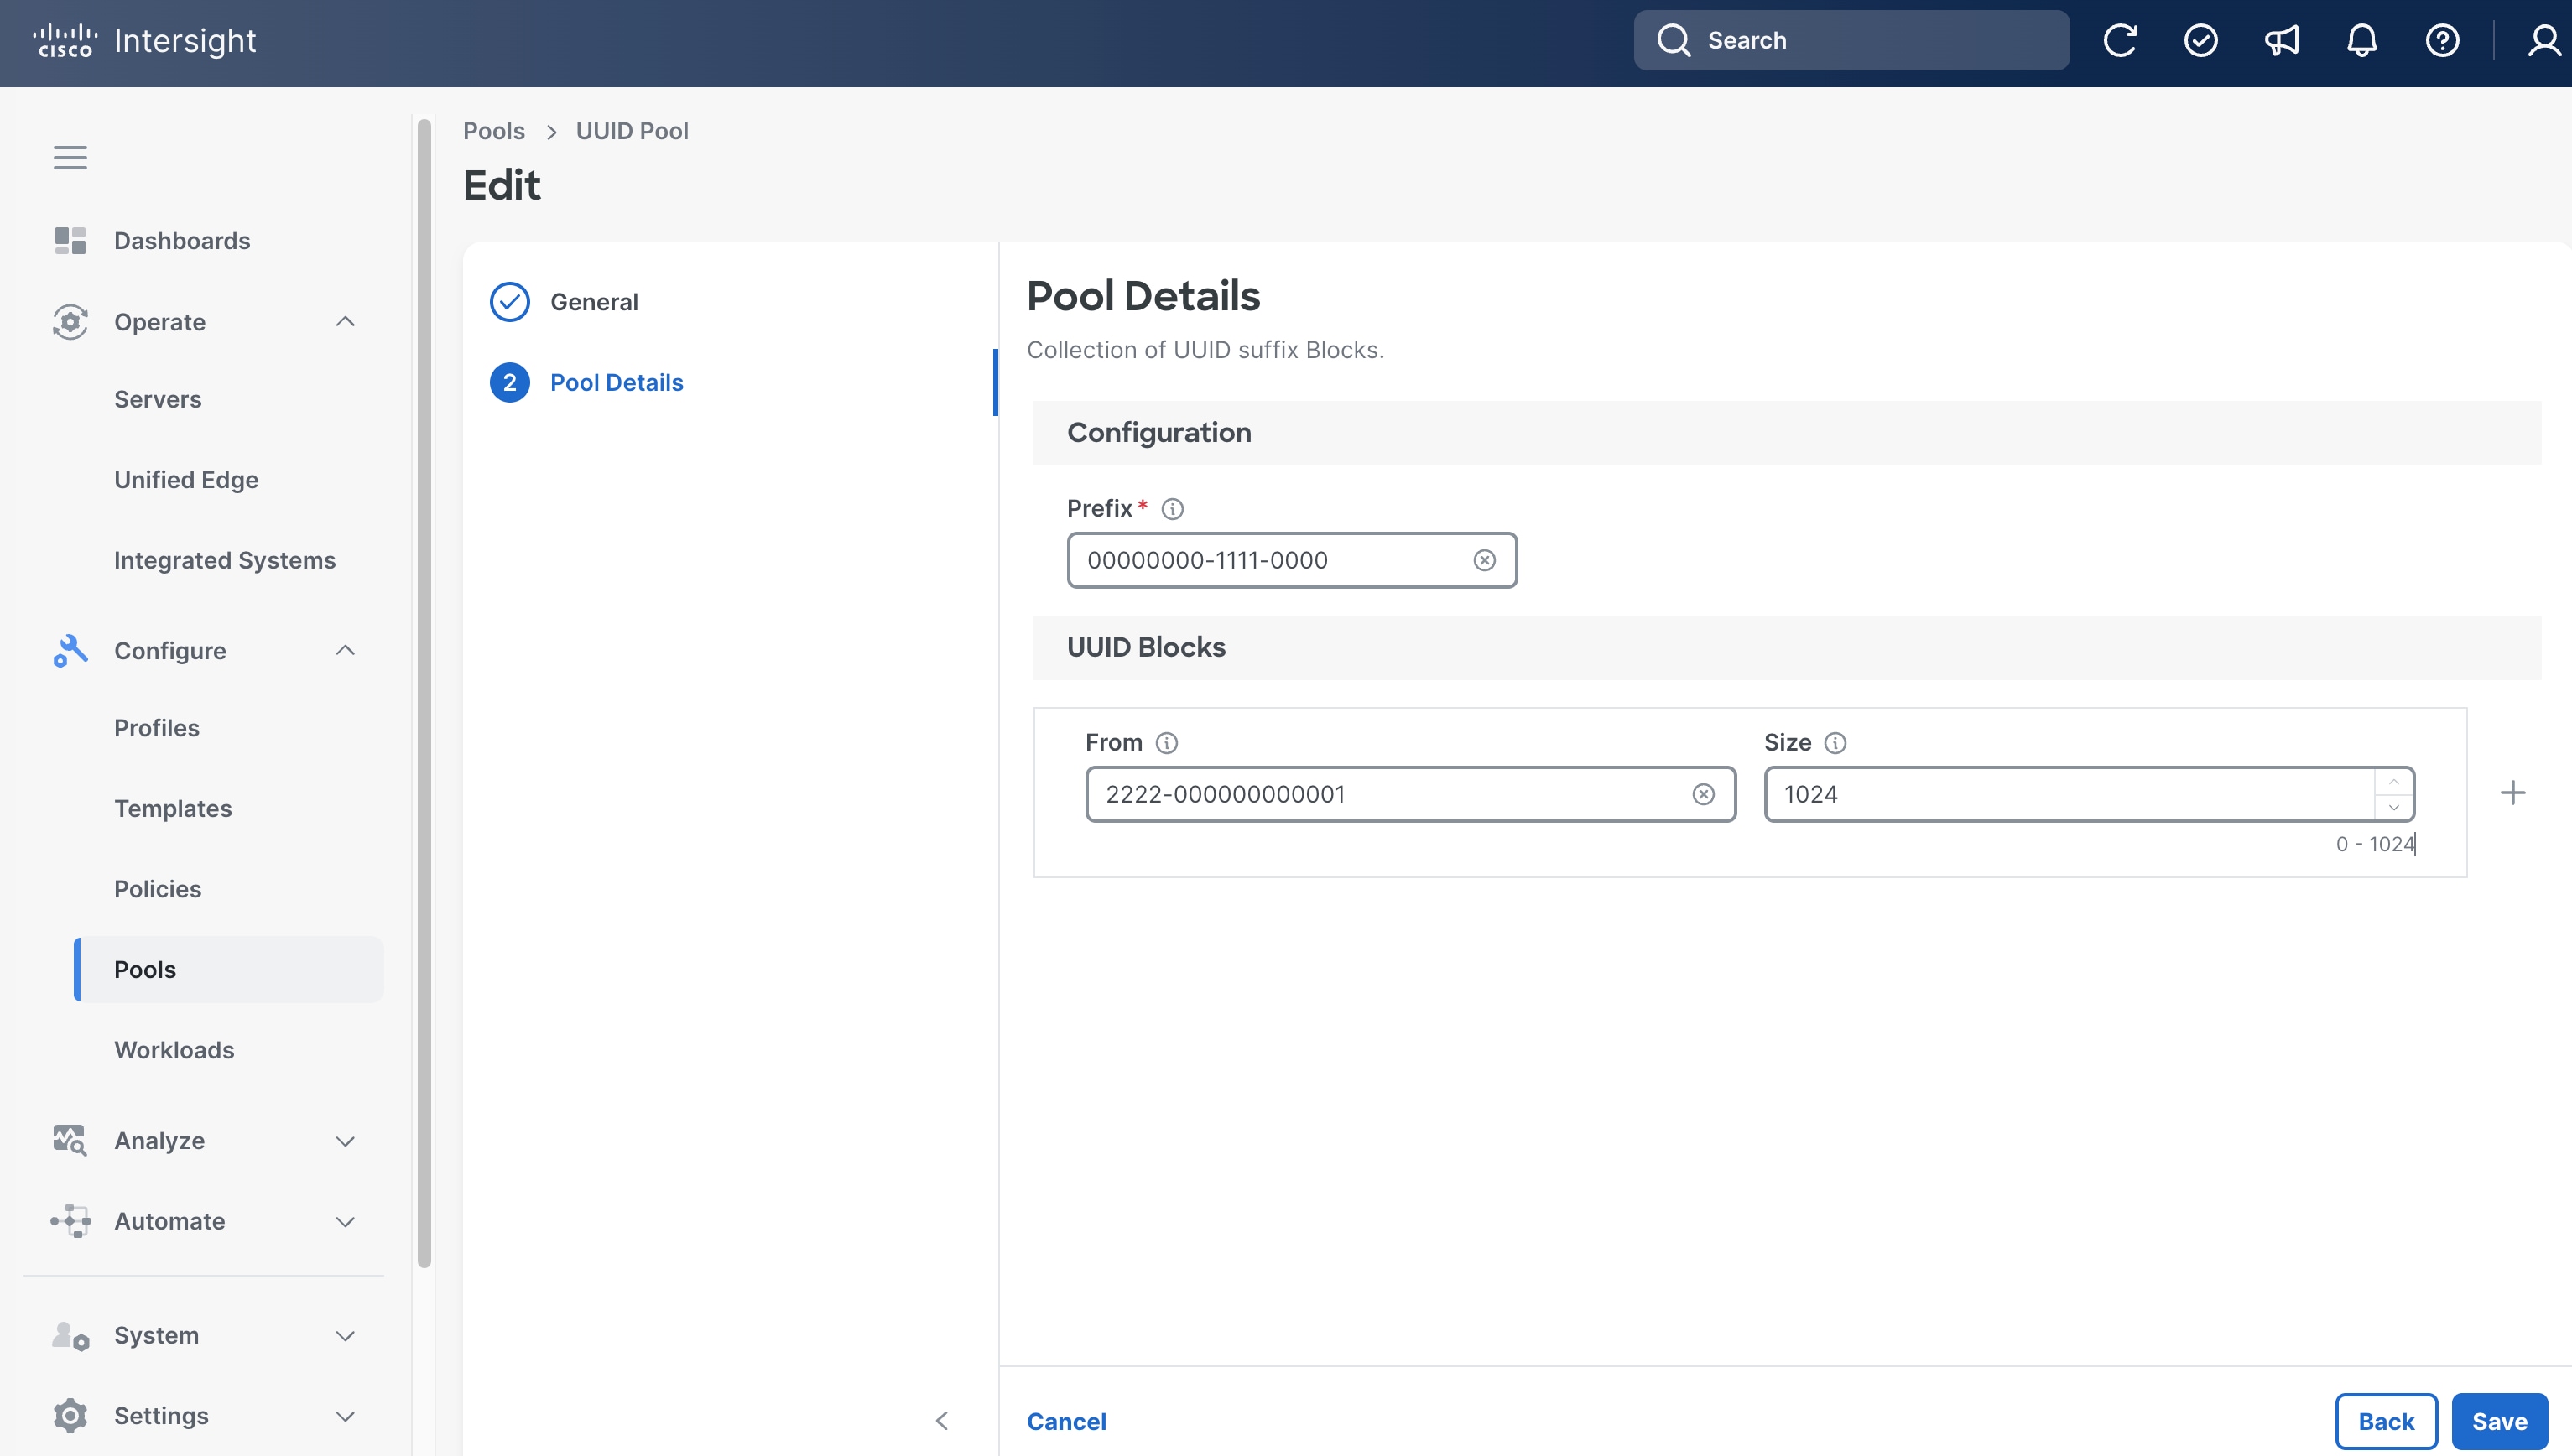Click the Save button
Viewport: 2572px width, 1456px height.
[2499, 1421]
